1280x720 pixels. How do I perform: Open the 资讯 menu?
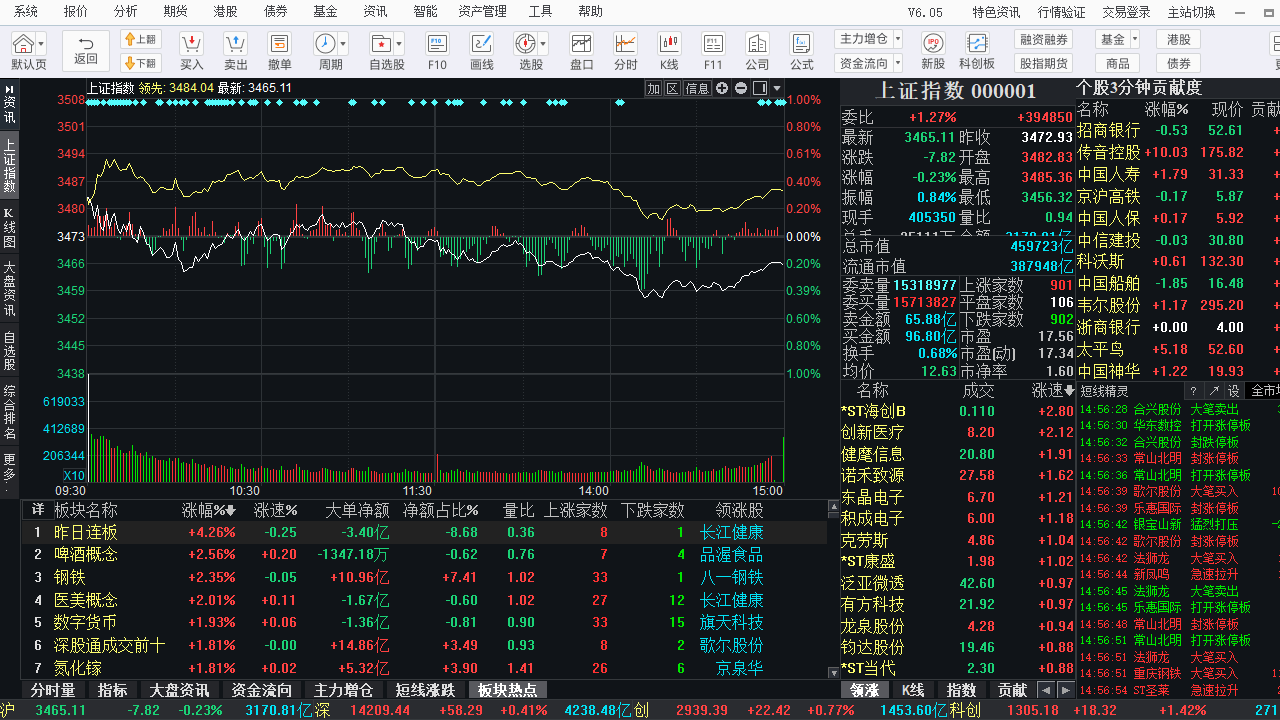click(375, 12)
